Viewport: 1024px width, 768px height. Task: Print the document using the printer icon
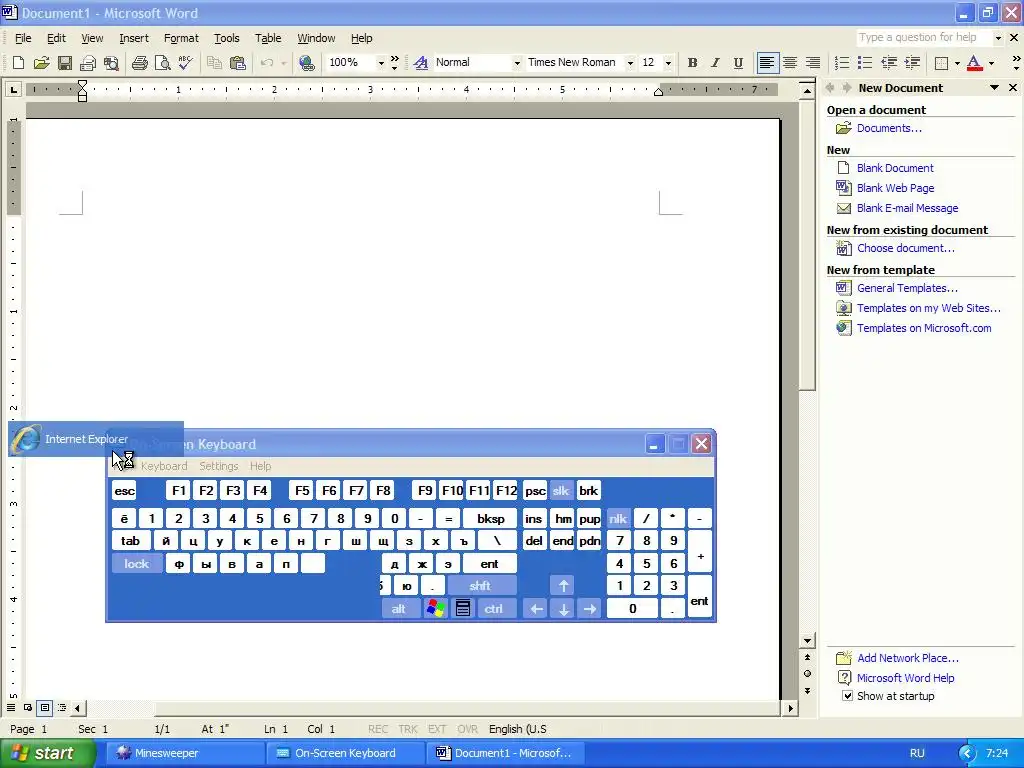(x=139, y=63)
